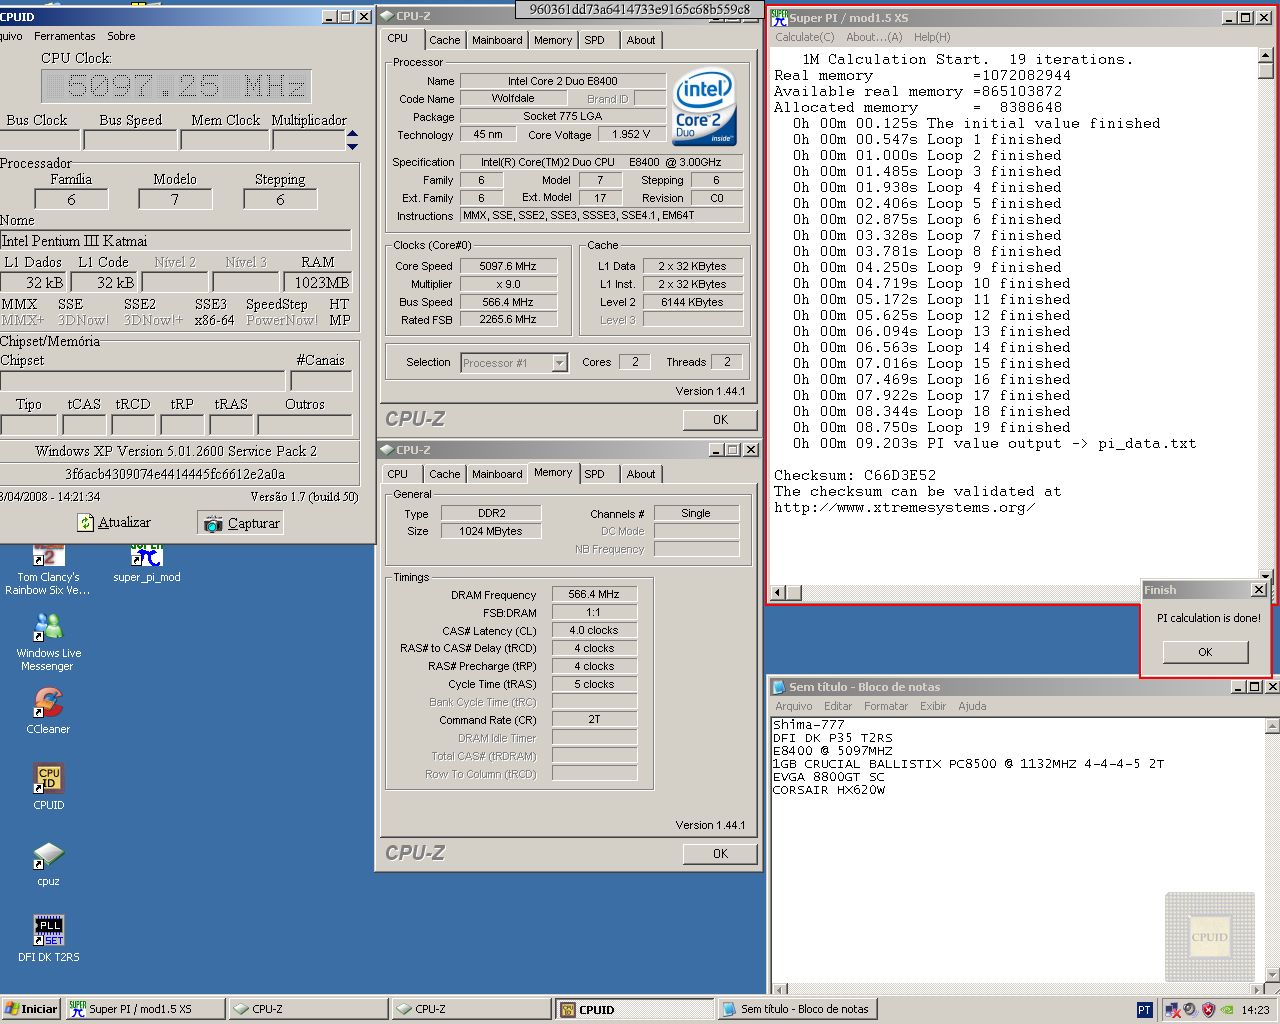Click the Super PI title bar icon
The image size is (1280, 1024).
(x=780, y=17)
